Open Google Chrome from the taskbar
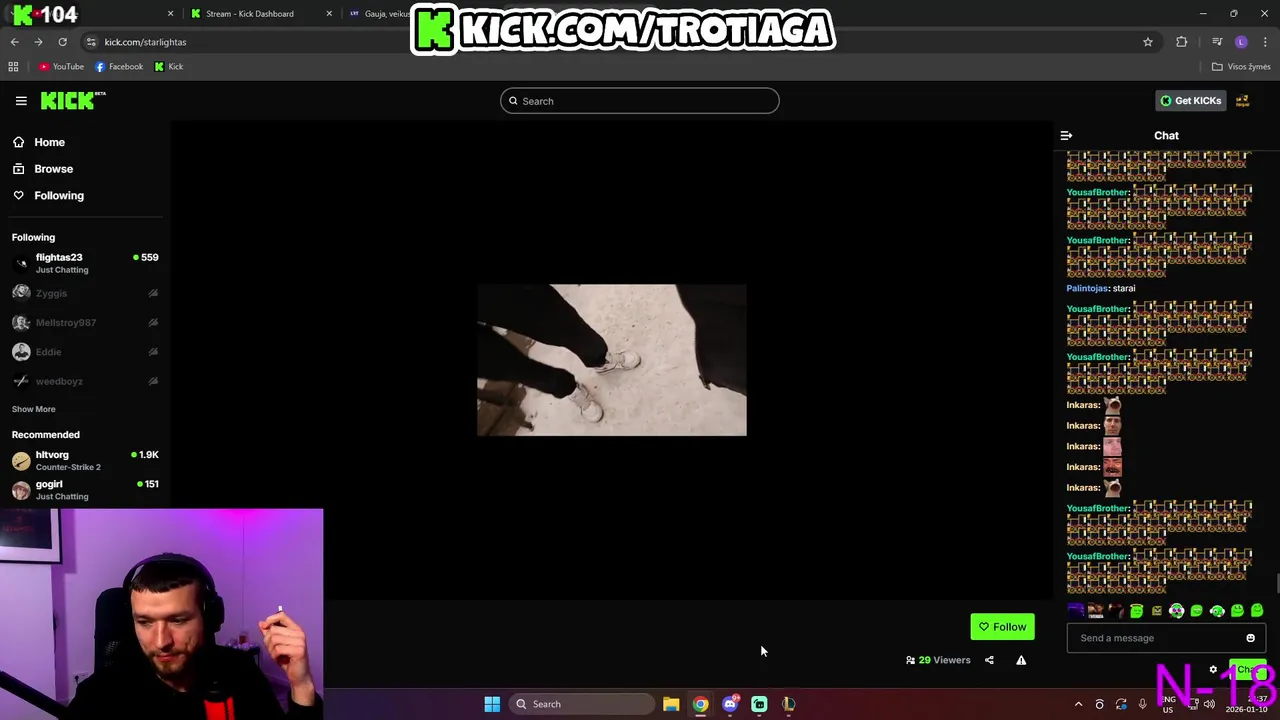The height and width of the screenshot is (720, 1280). click(700, 704)
